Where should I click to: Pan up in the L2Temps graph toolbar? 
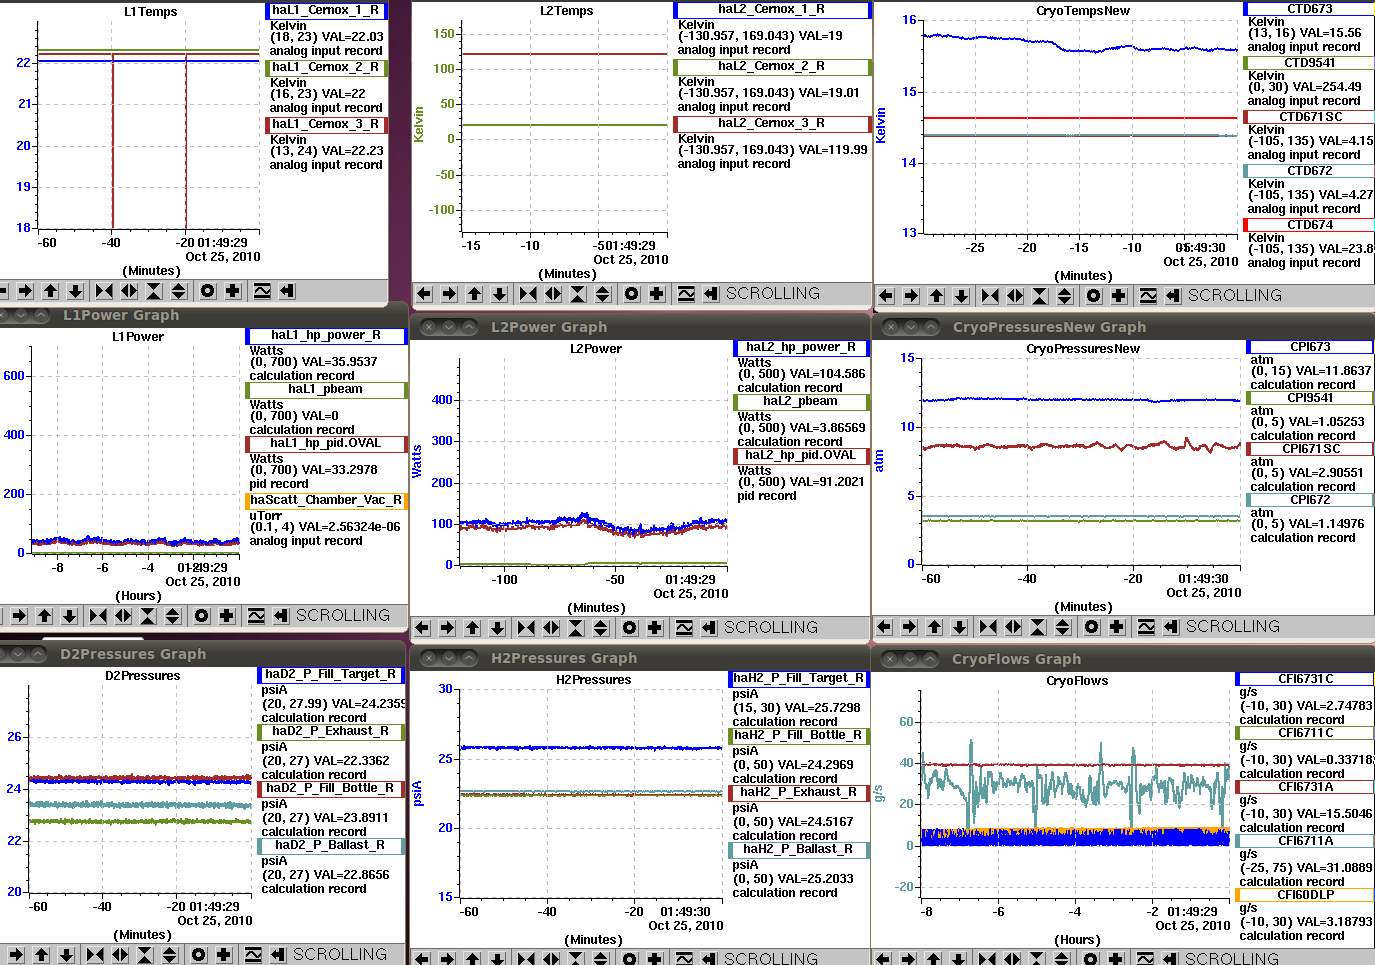[475, 294]
